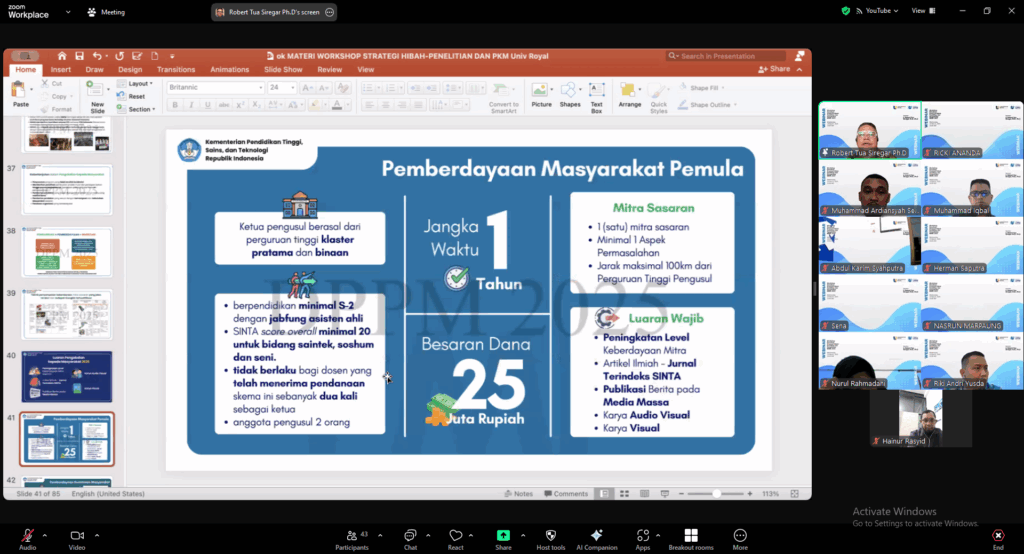Click the green Share screen icon

tap(503, 536)
